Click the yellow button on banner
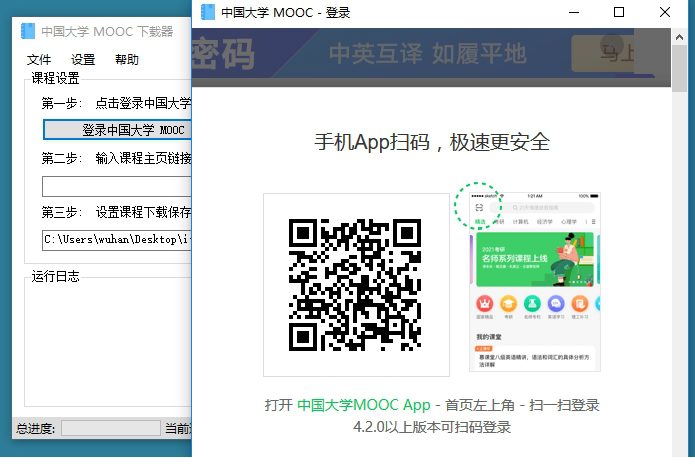This screenshot has width=695, height=475. (x=603, y=54)
